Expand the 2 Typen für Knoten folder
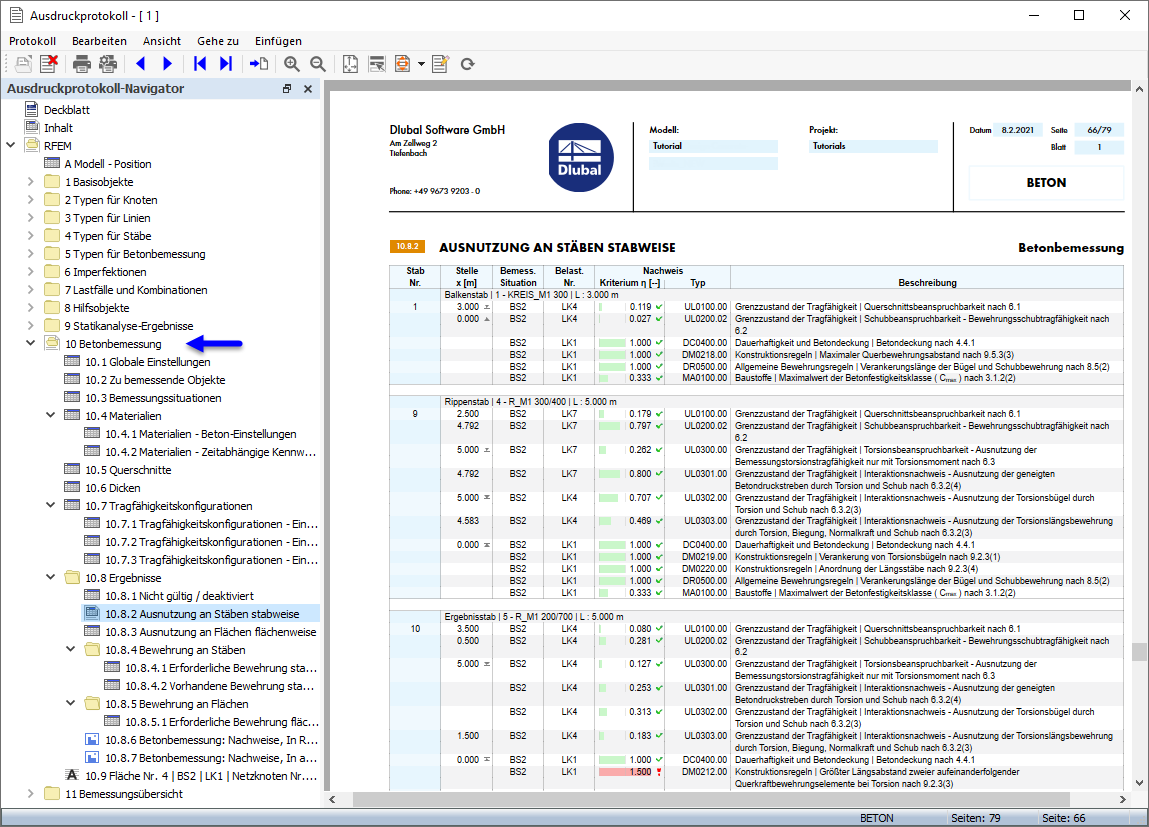This screenshot has height=827, width=1149. (x=31, y=199)
